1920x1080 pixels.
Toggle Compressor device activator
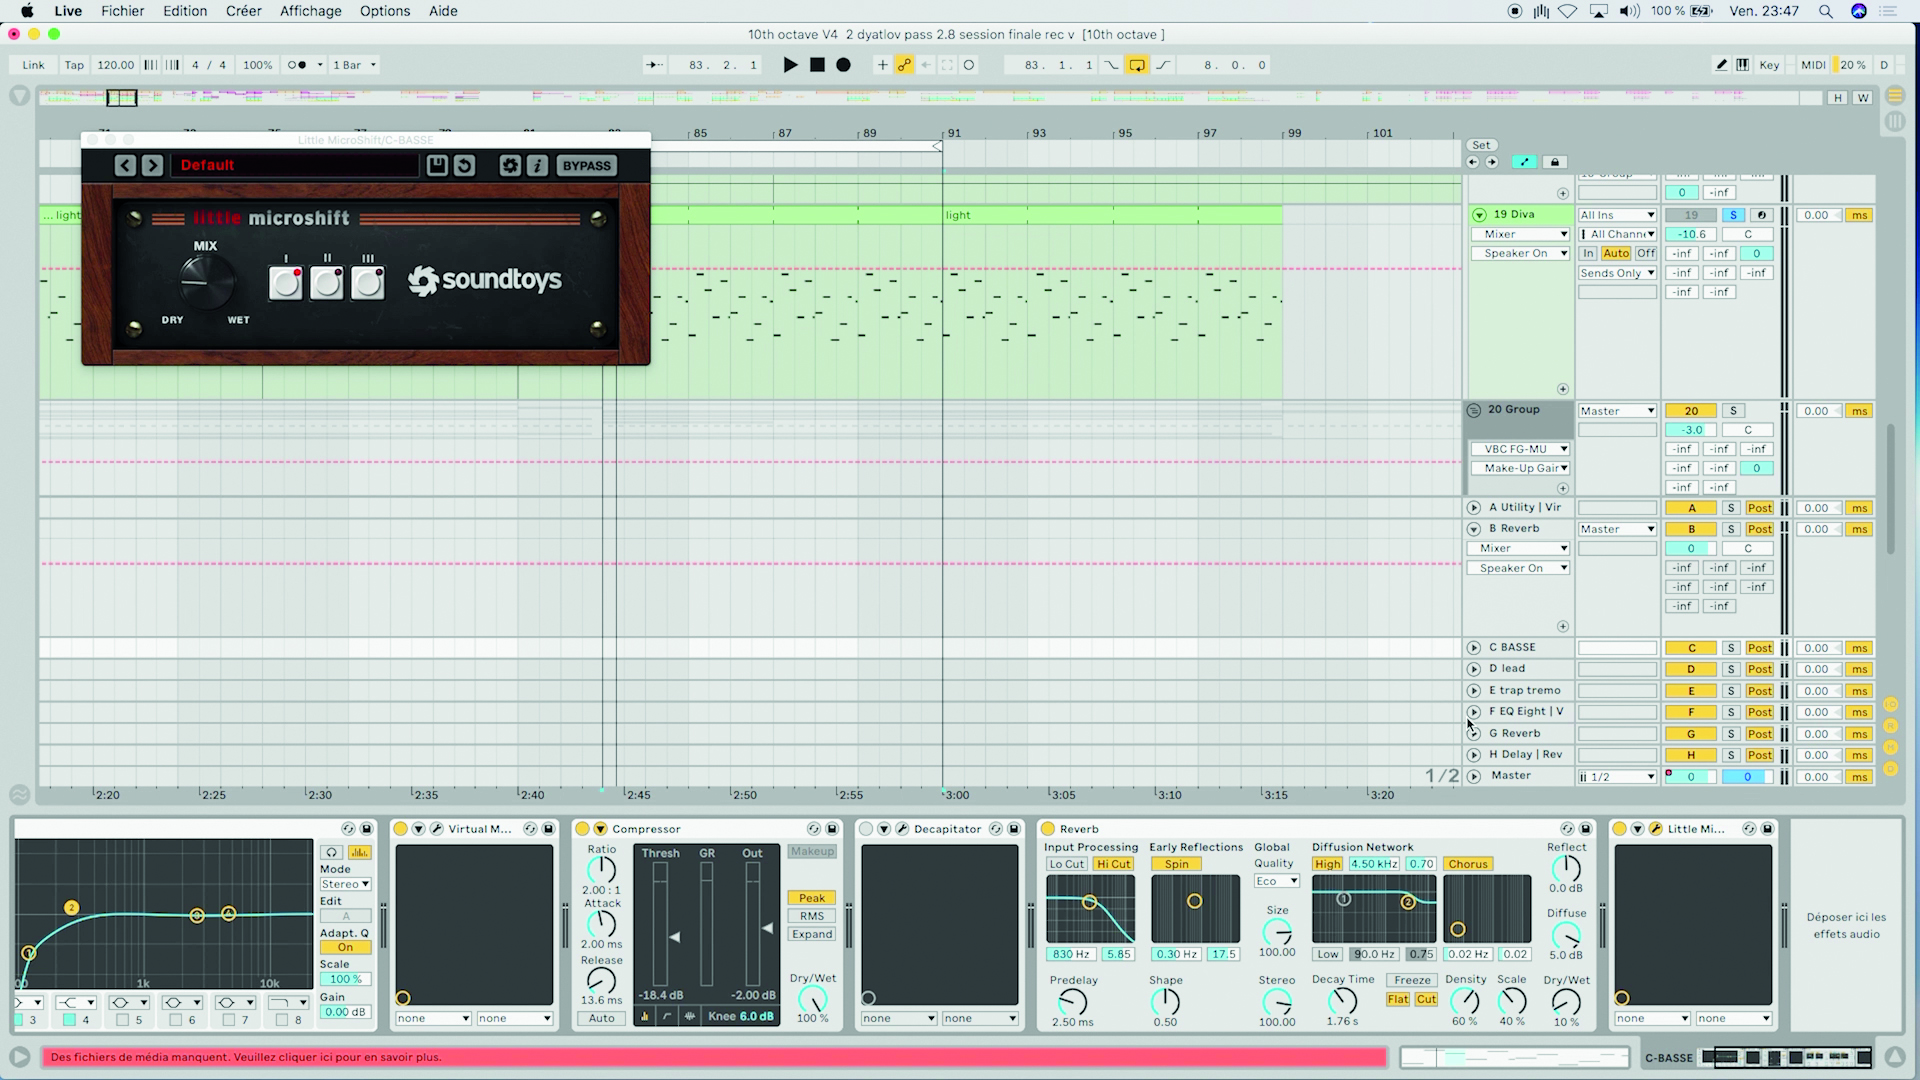click(x=582, y=829)
